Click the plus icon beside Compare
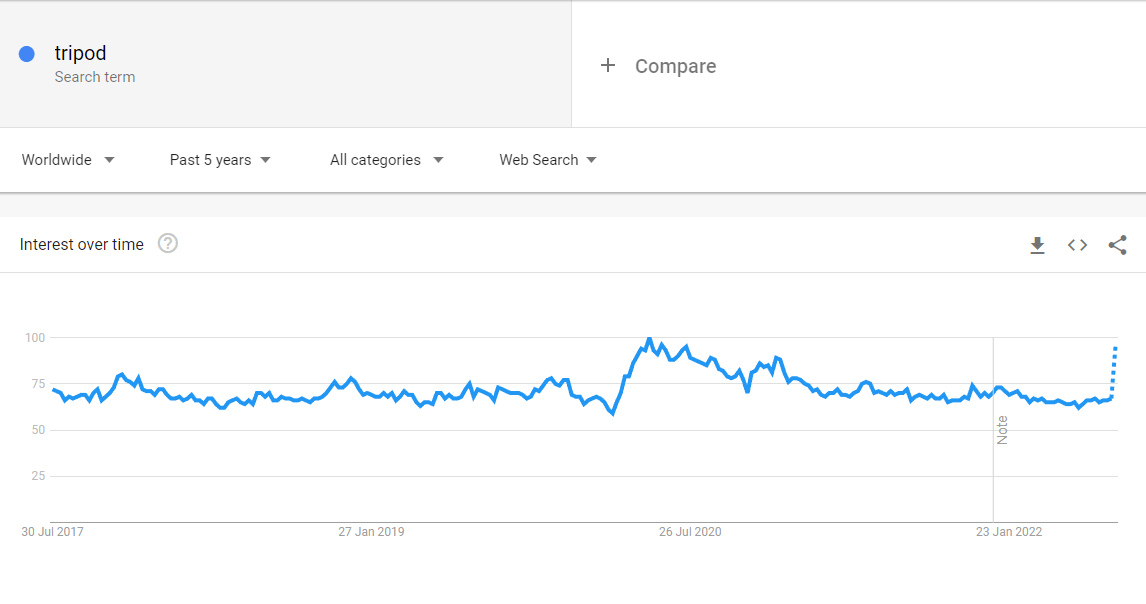 607,66
